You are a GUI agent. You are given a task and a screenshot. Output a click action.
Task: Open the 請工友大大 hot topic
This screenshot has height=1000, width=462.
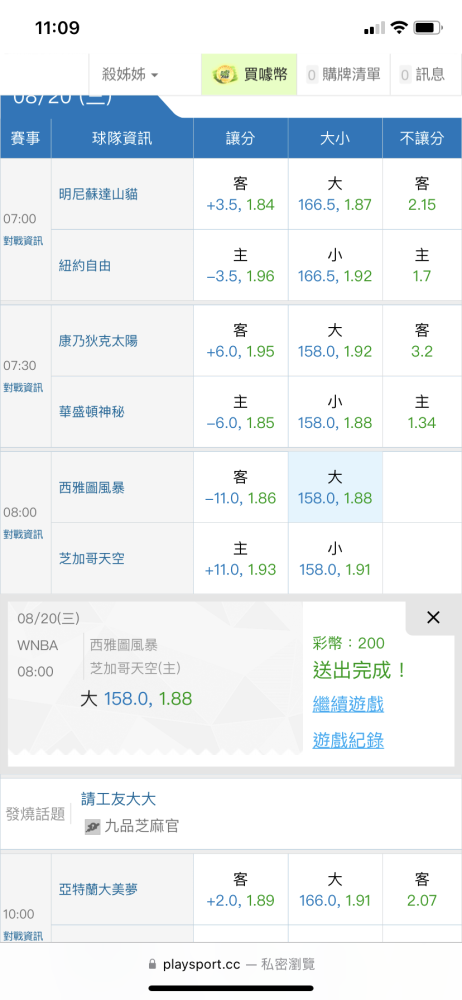(x=118, y=798)
